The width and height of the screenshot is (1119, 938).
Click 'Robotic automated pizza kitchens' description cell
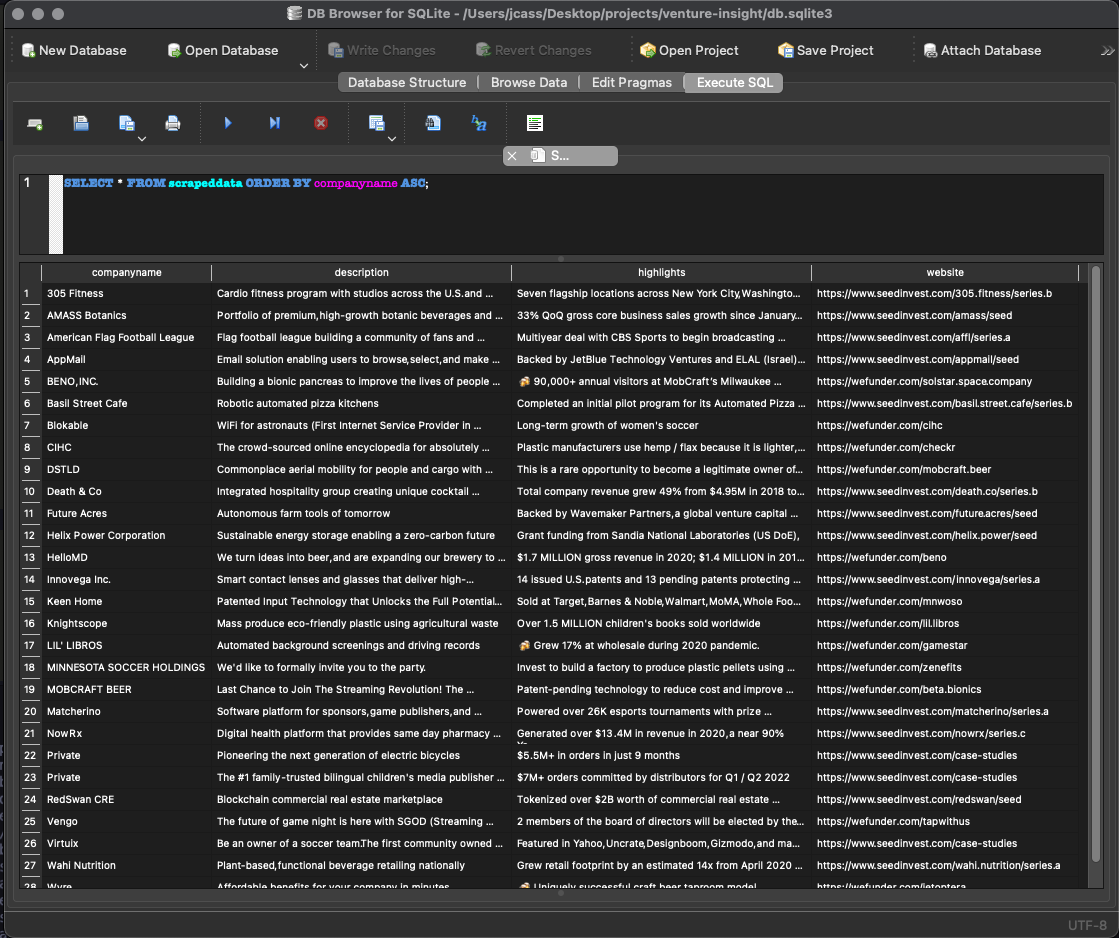pyautogui.click(x=362, y=403)
